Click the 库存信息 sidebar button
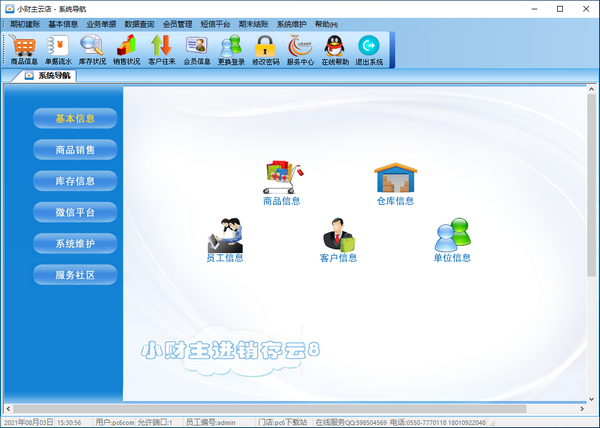The width and height of the screenshot is (600, 428). 76,181
